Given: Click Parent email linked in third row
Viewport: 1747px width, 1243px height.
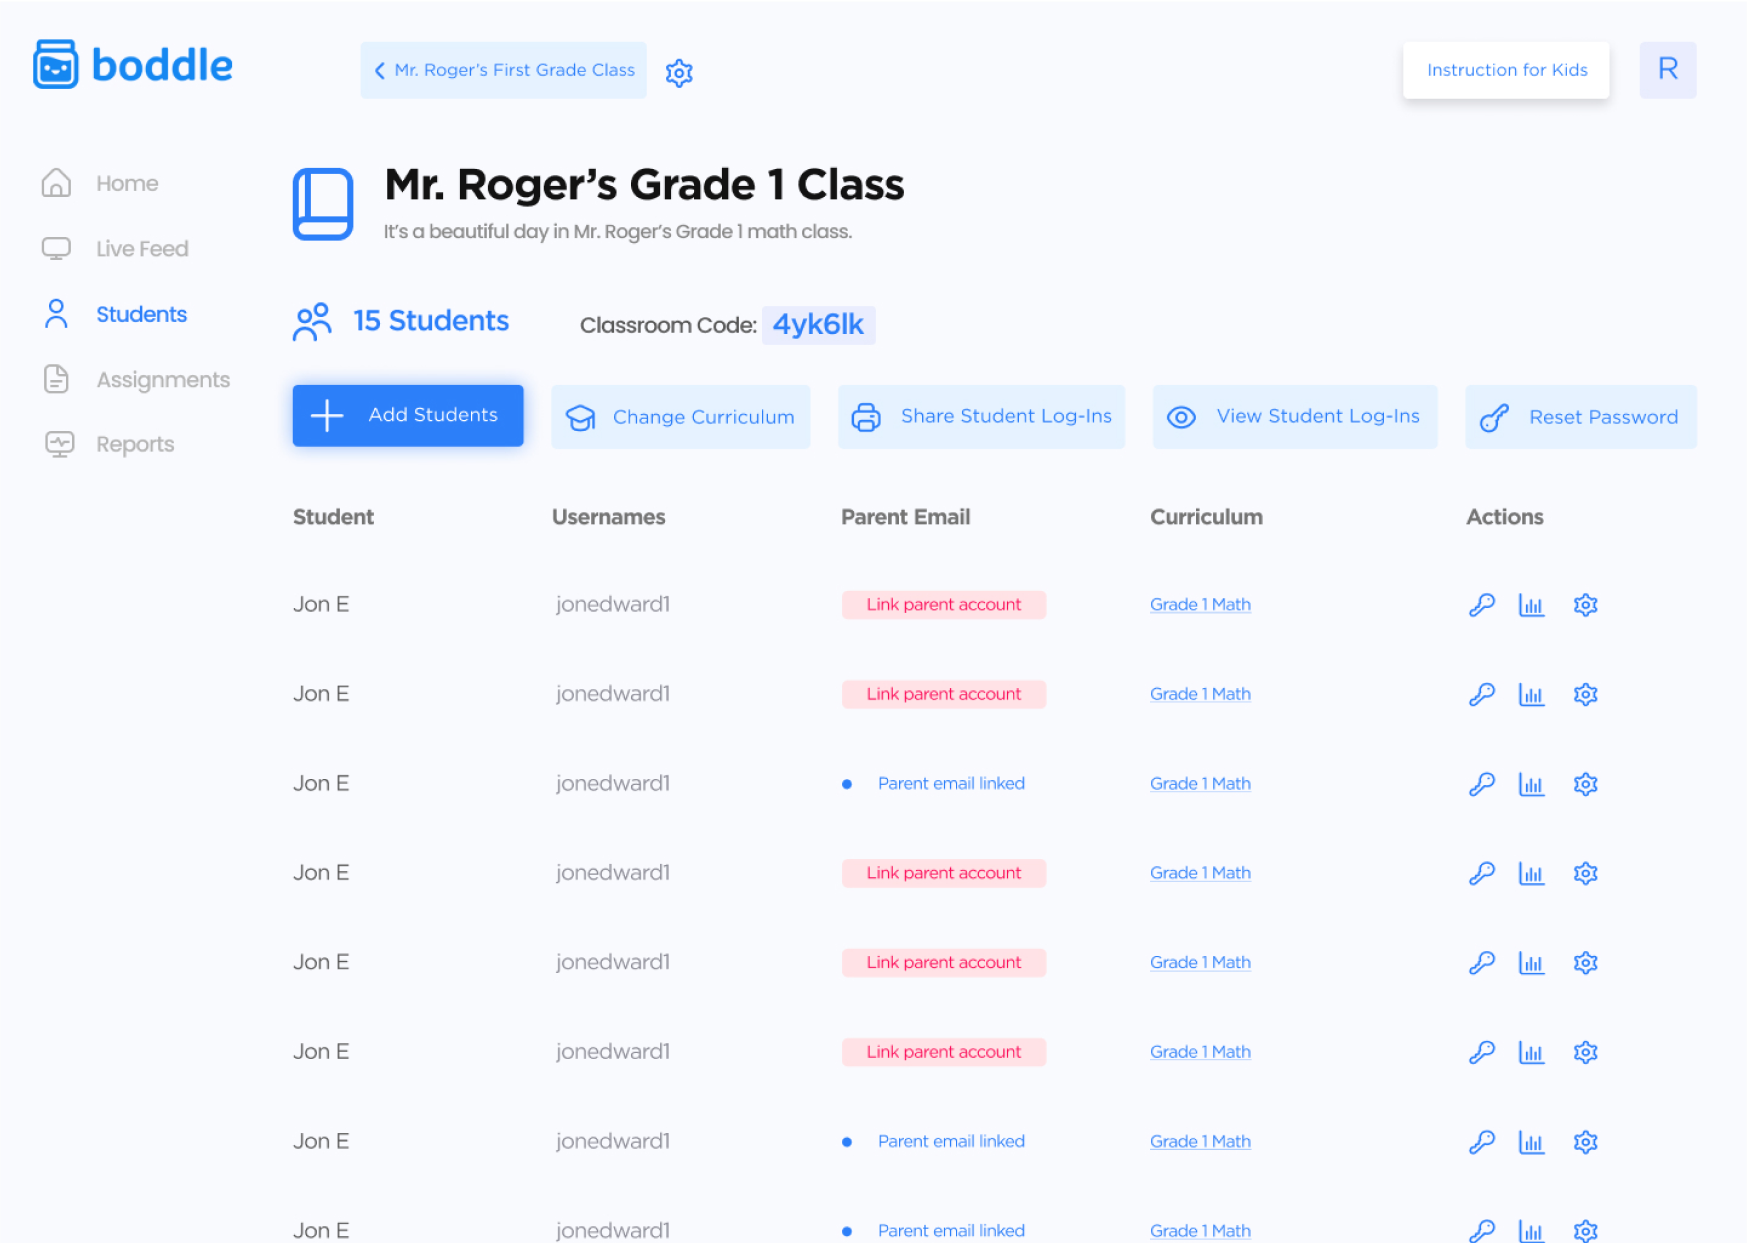Looking at the screenshot, I should point(951,784).
